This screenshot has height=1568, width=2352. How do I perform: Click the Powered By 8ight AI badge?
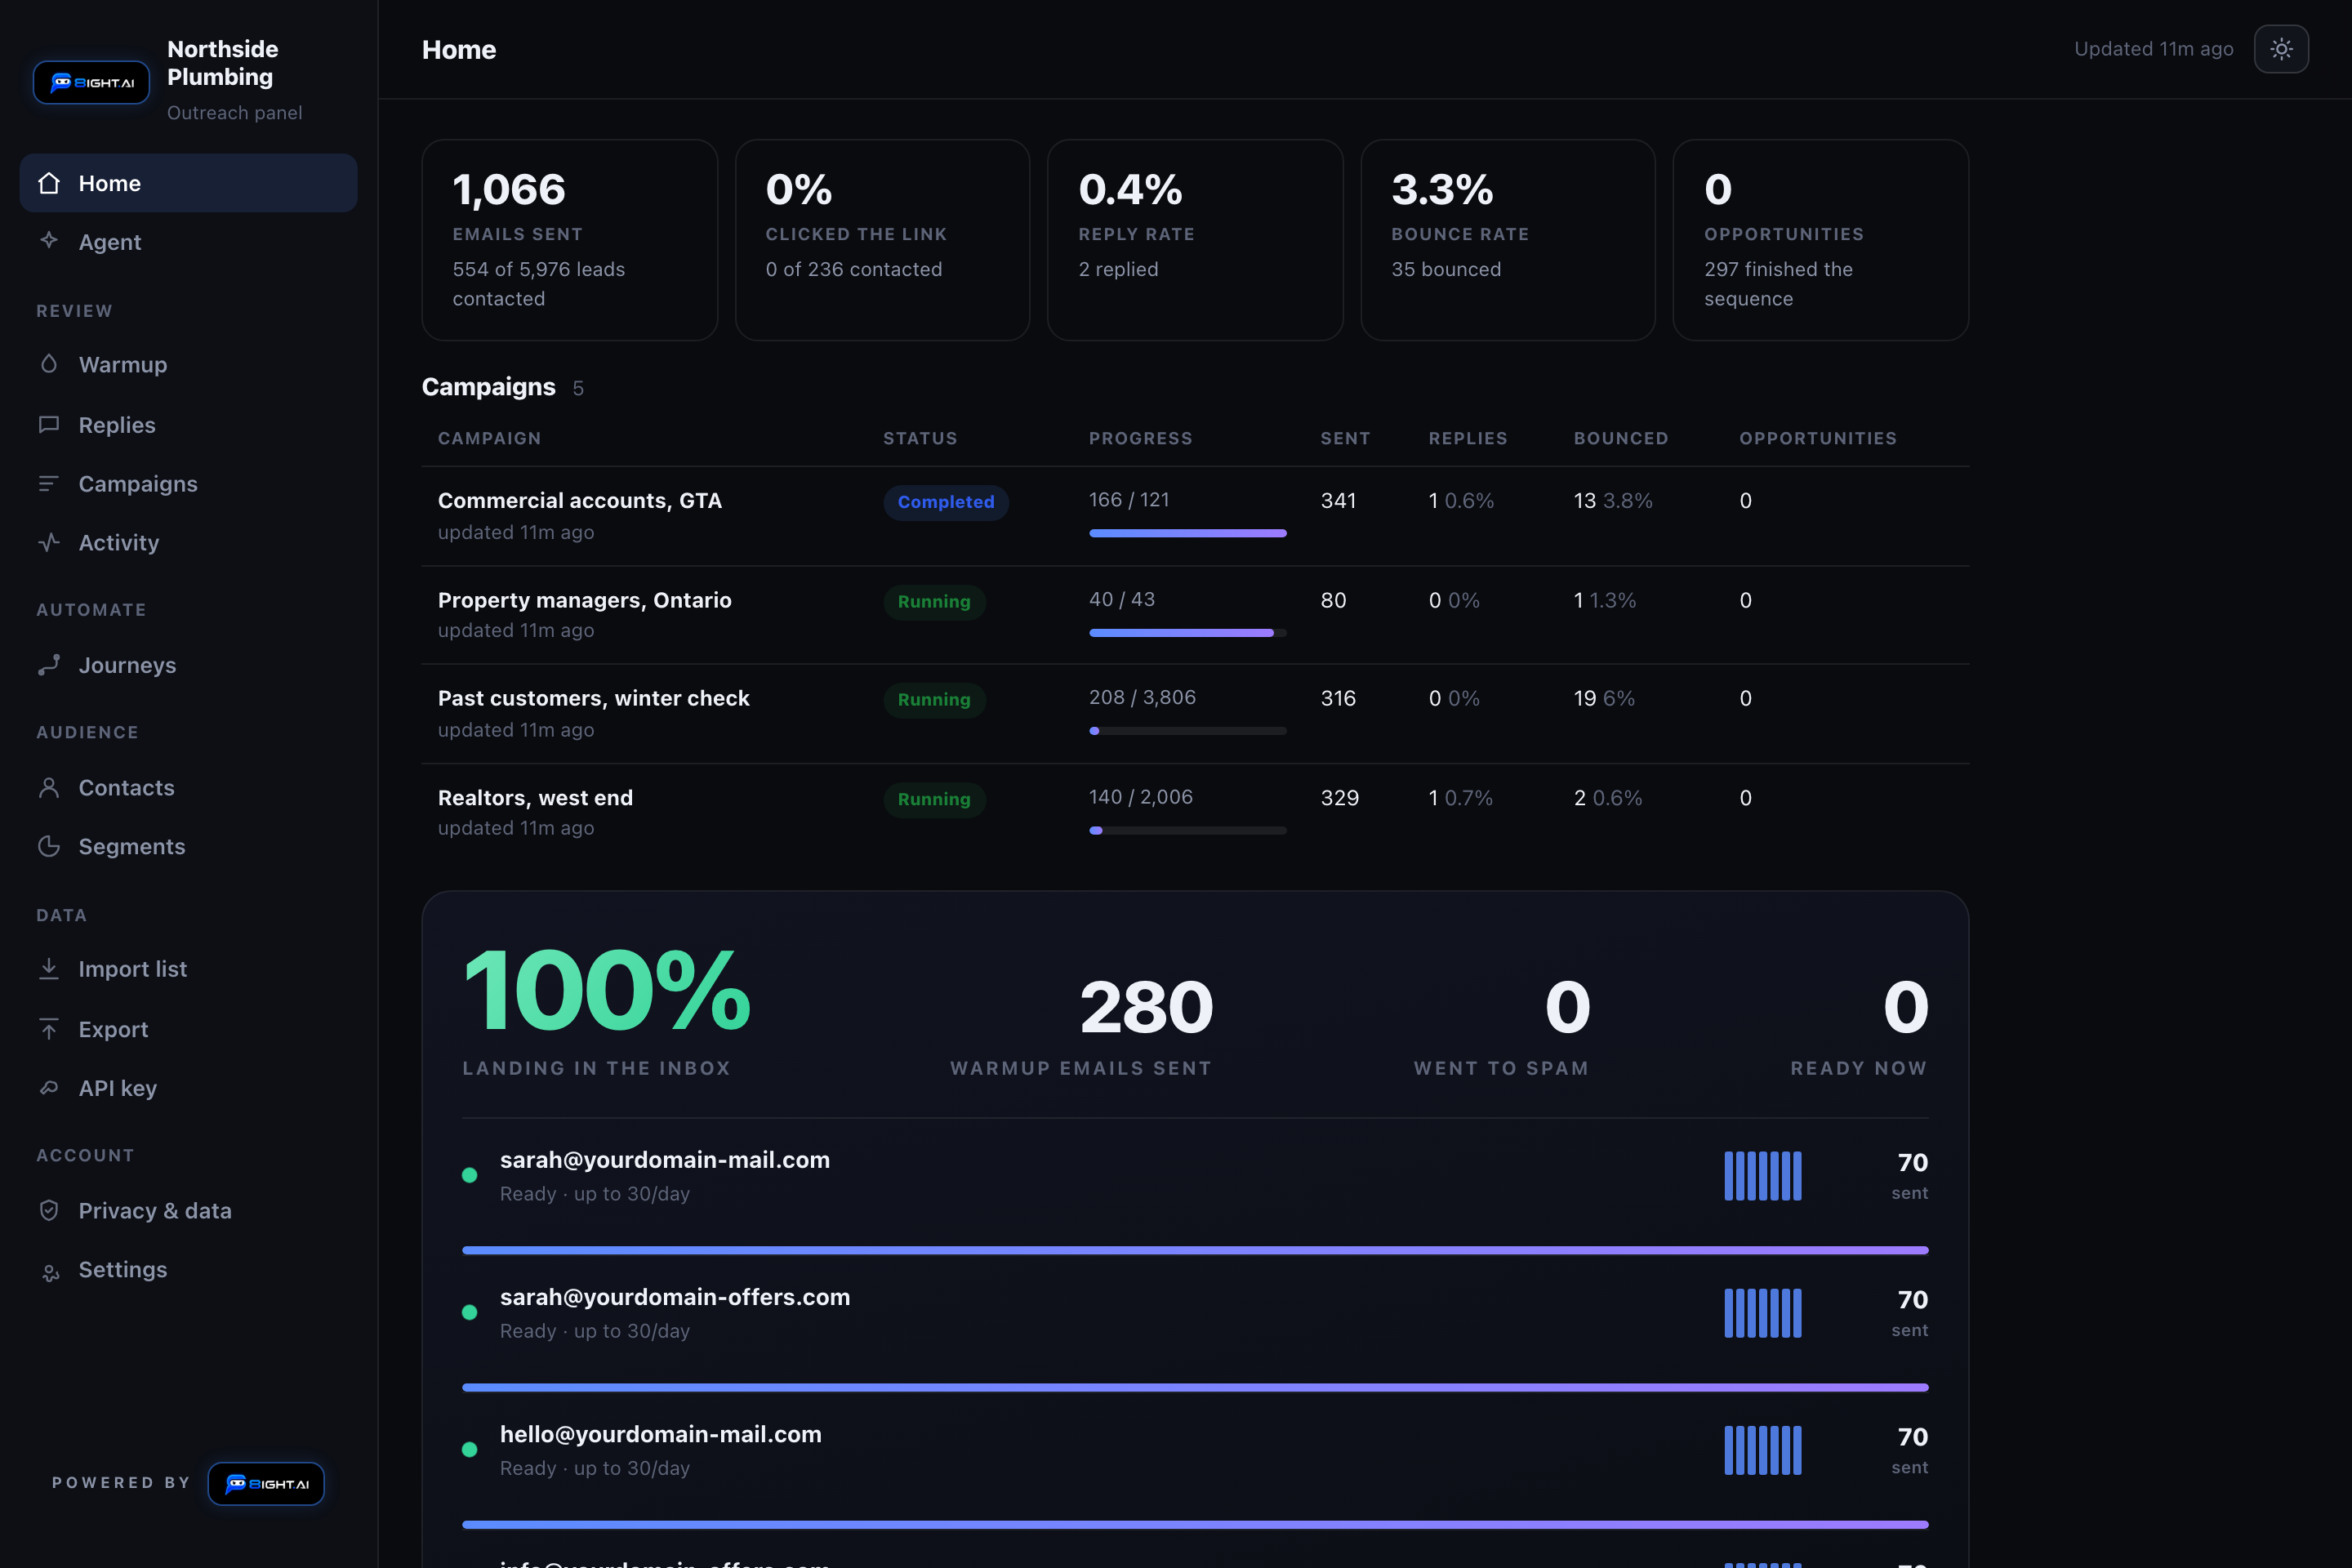(x=266, y=1483)
